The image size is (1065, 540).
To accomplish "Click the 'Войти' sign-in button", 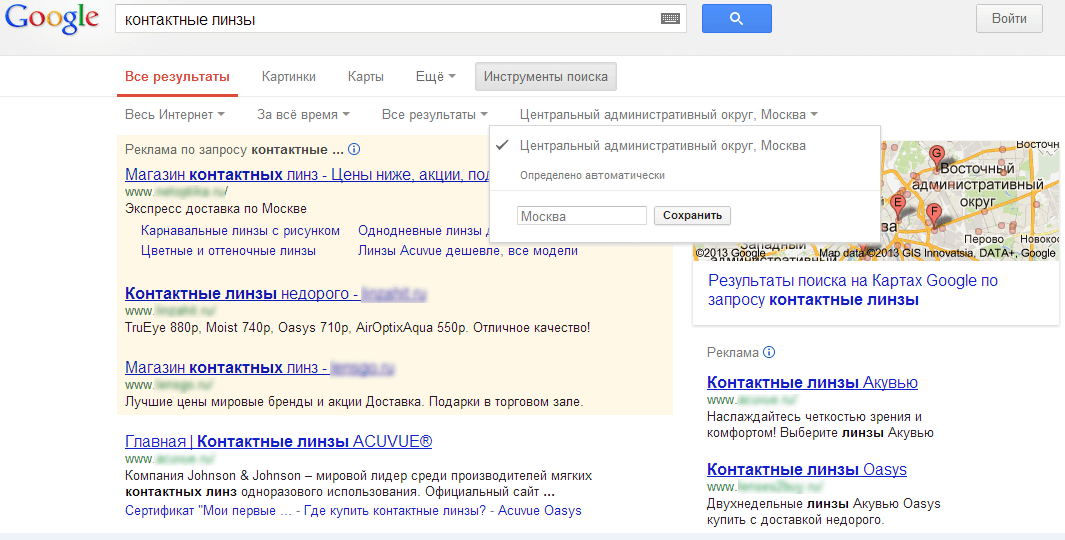I will pos(1009,18).
